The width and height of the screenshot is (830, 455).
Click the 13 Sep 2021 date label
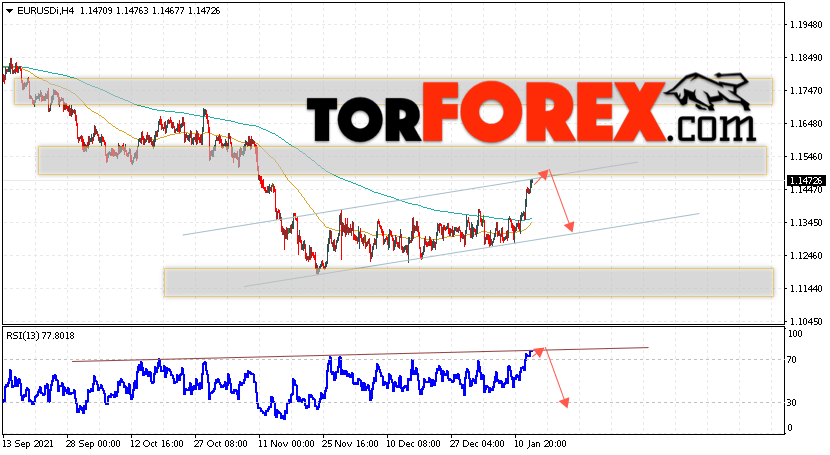coord(29,443)
